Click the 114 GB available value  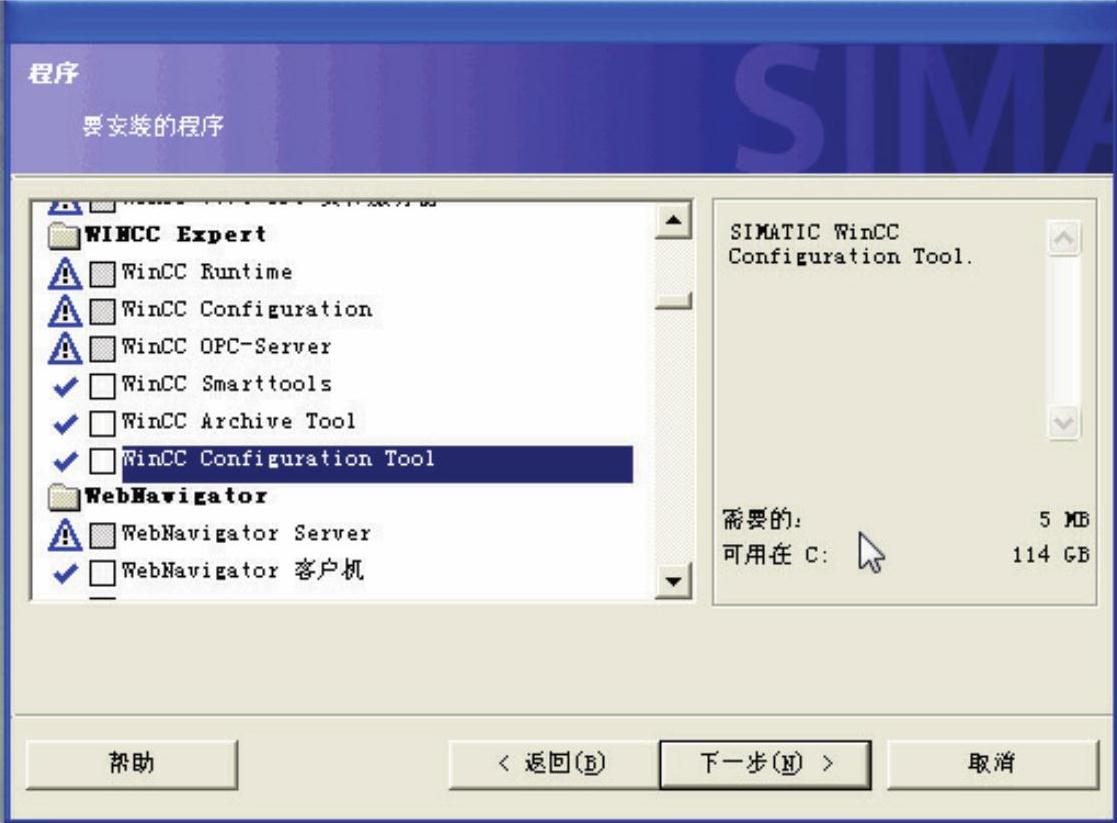click(1051, 554)
